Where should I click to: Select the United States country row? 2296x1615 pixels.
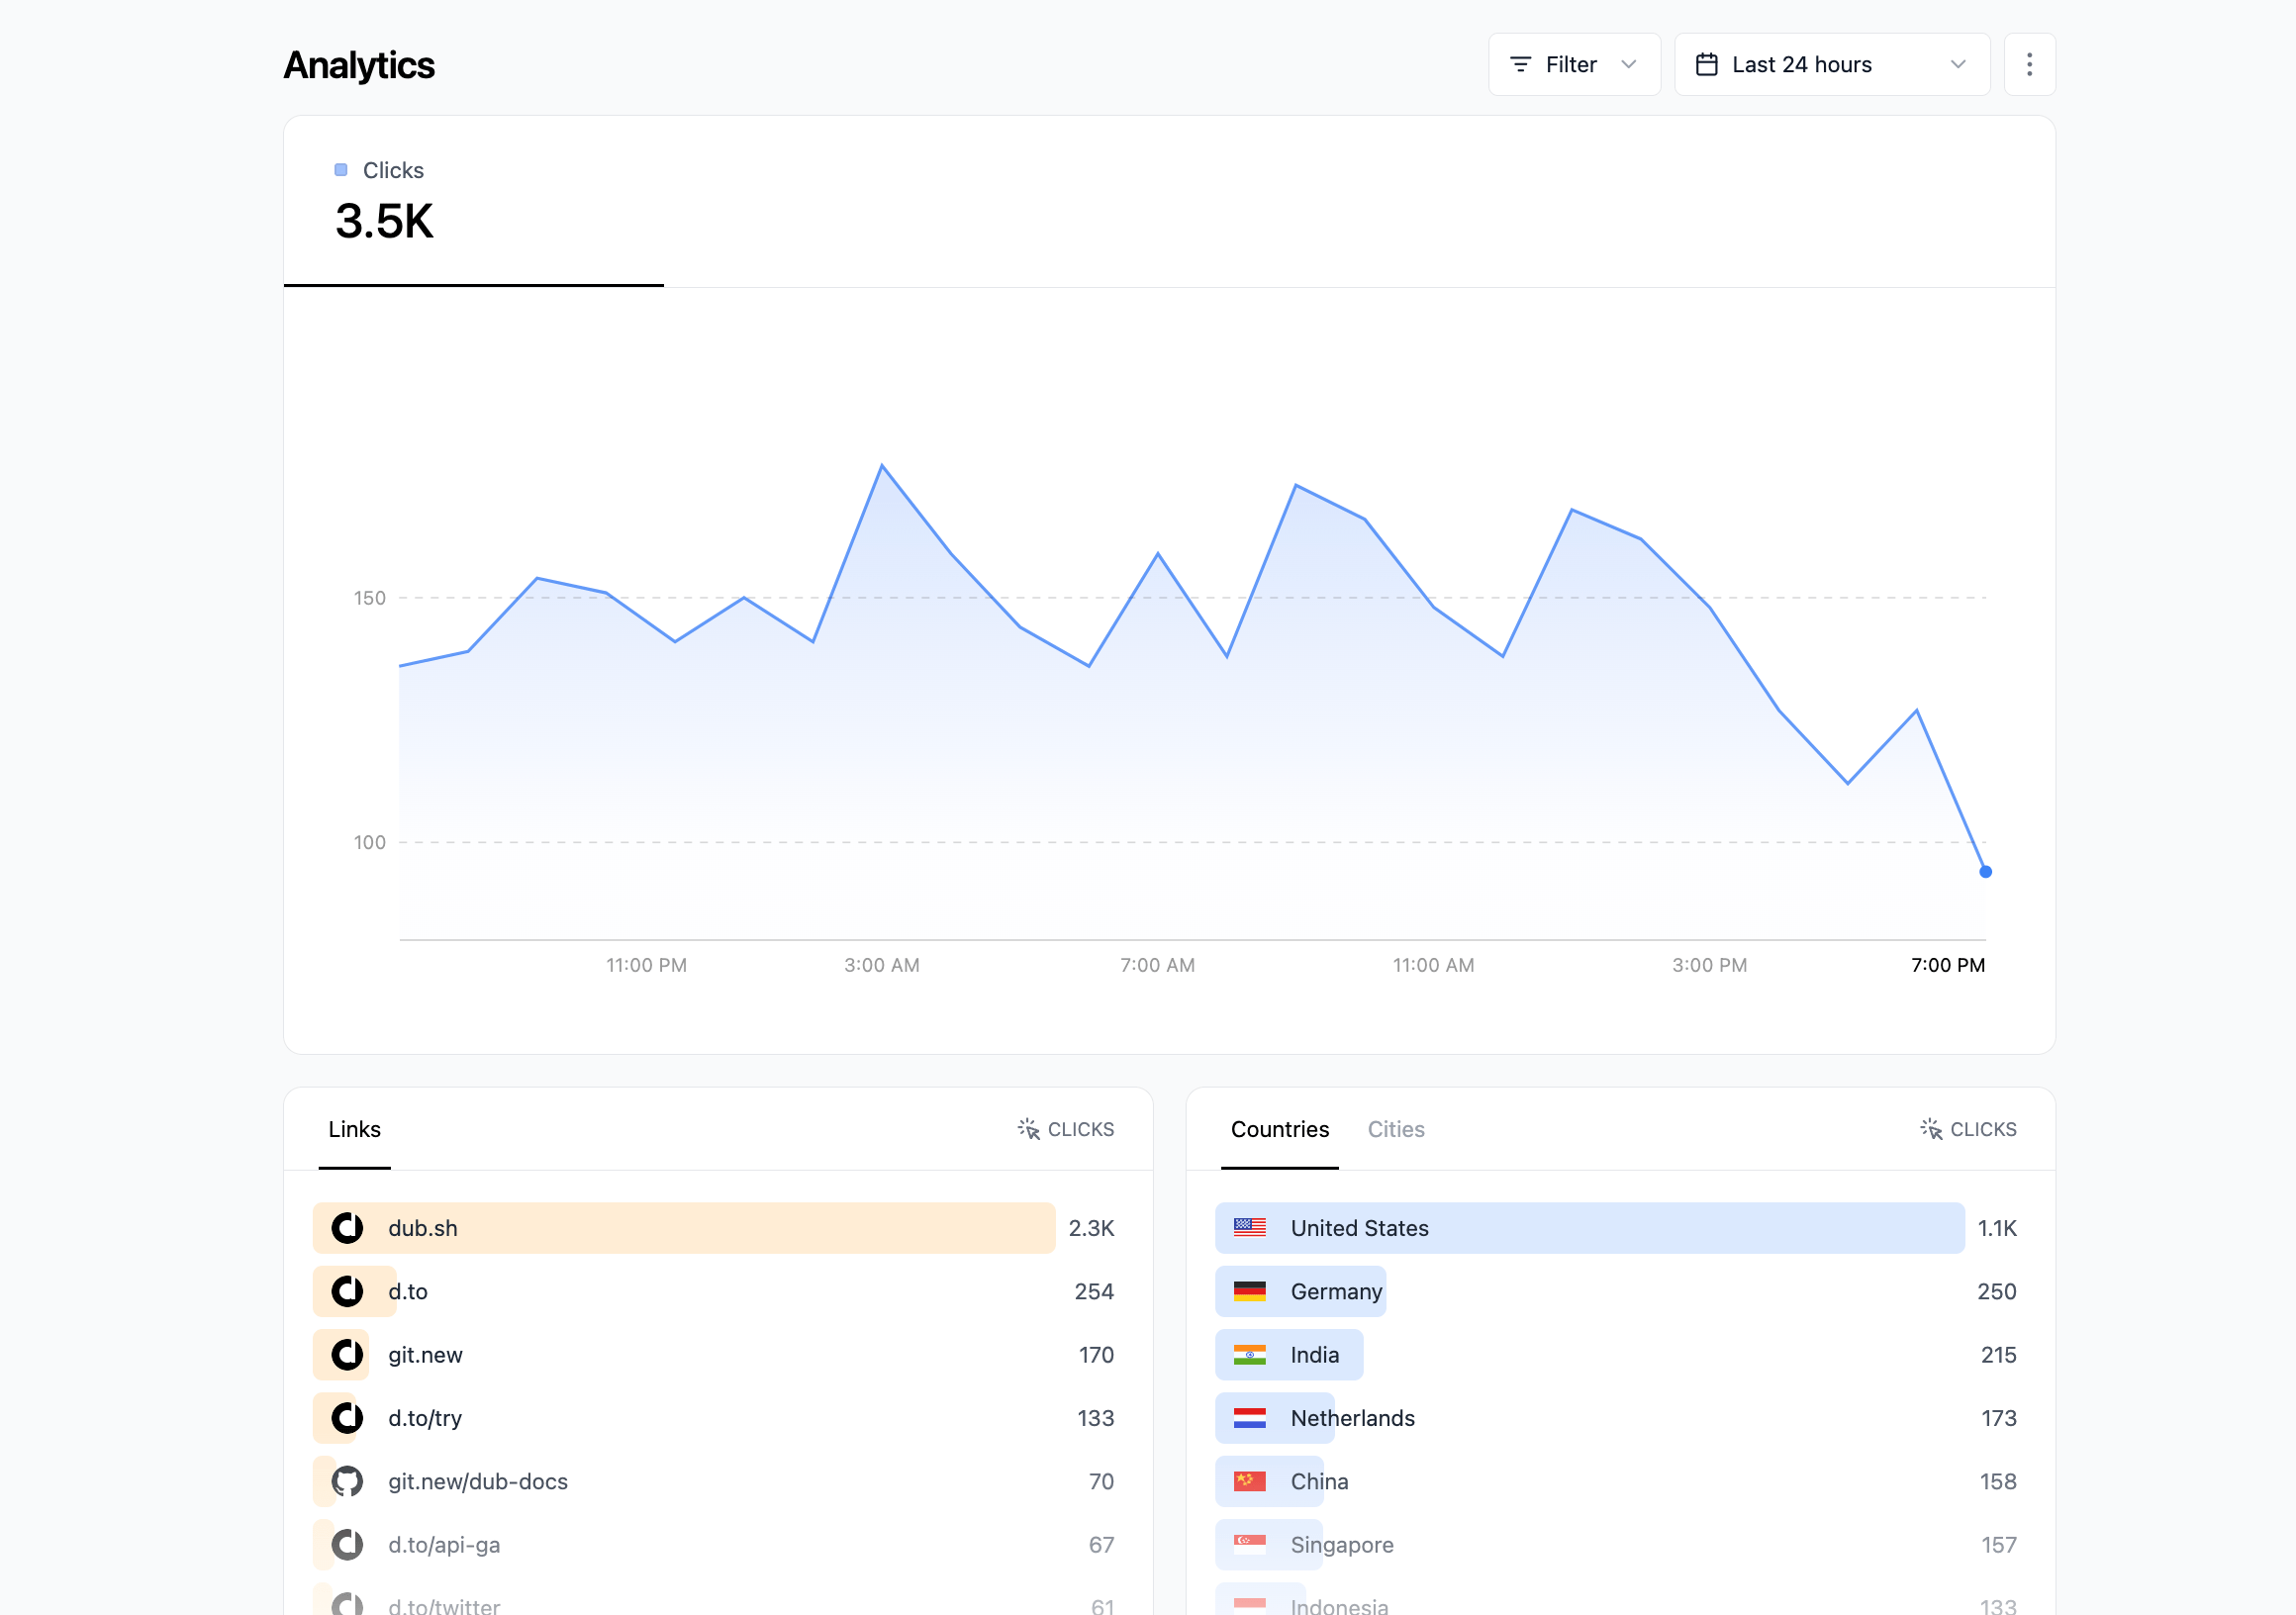1590,1228
